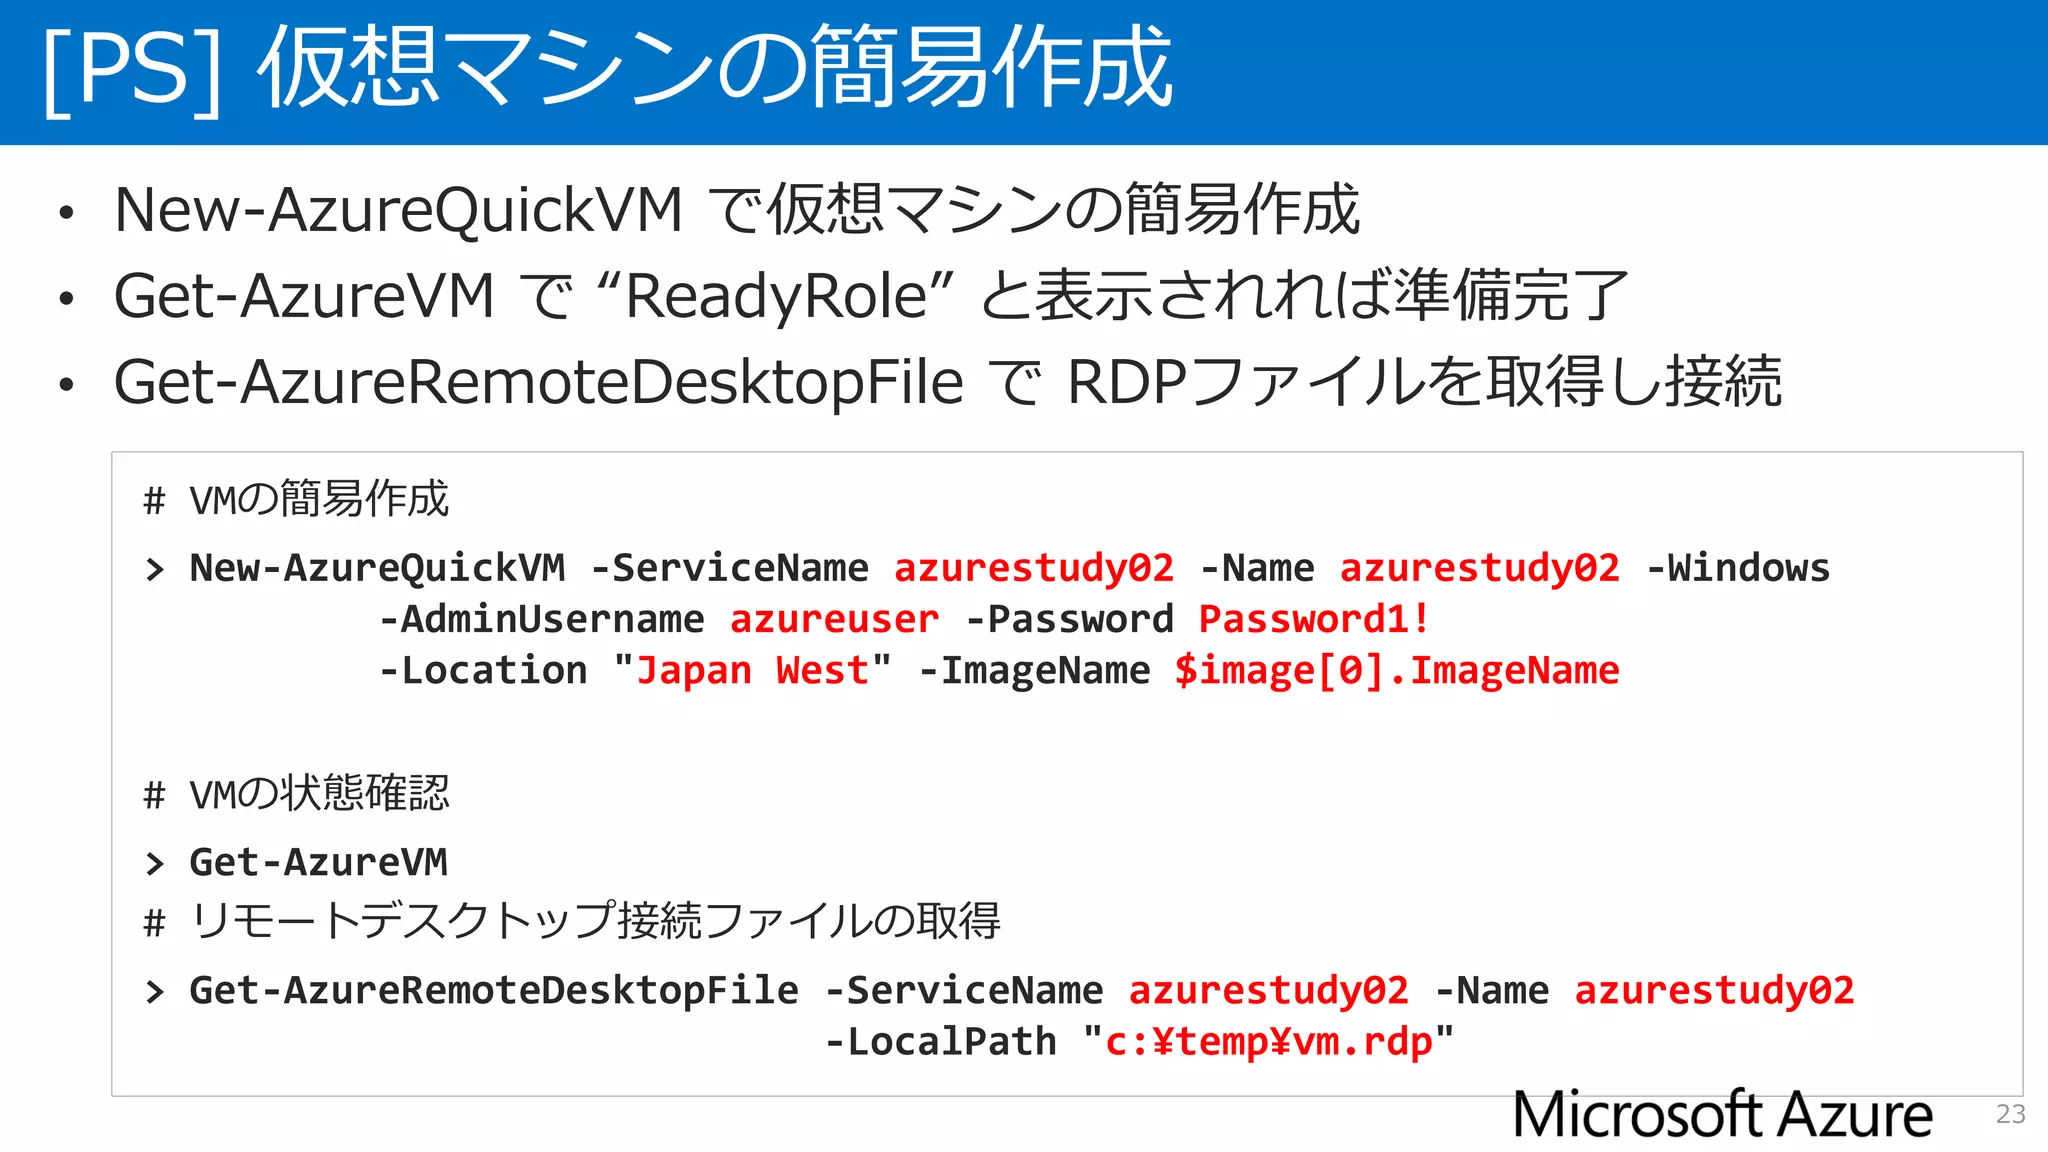
Task: Click the comment '# VMの状態確認'
Action: [x=297, y=794]
